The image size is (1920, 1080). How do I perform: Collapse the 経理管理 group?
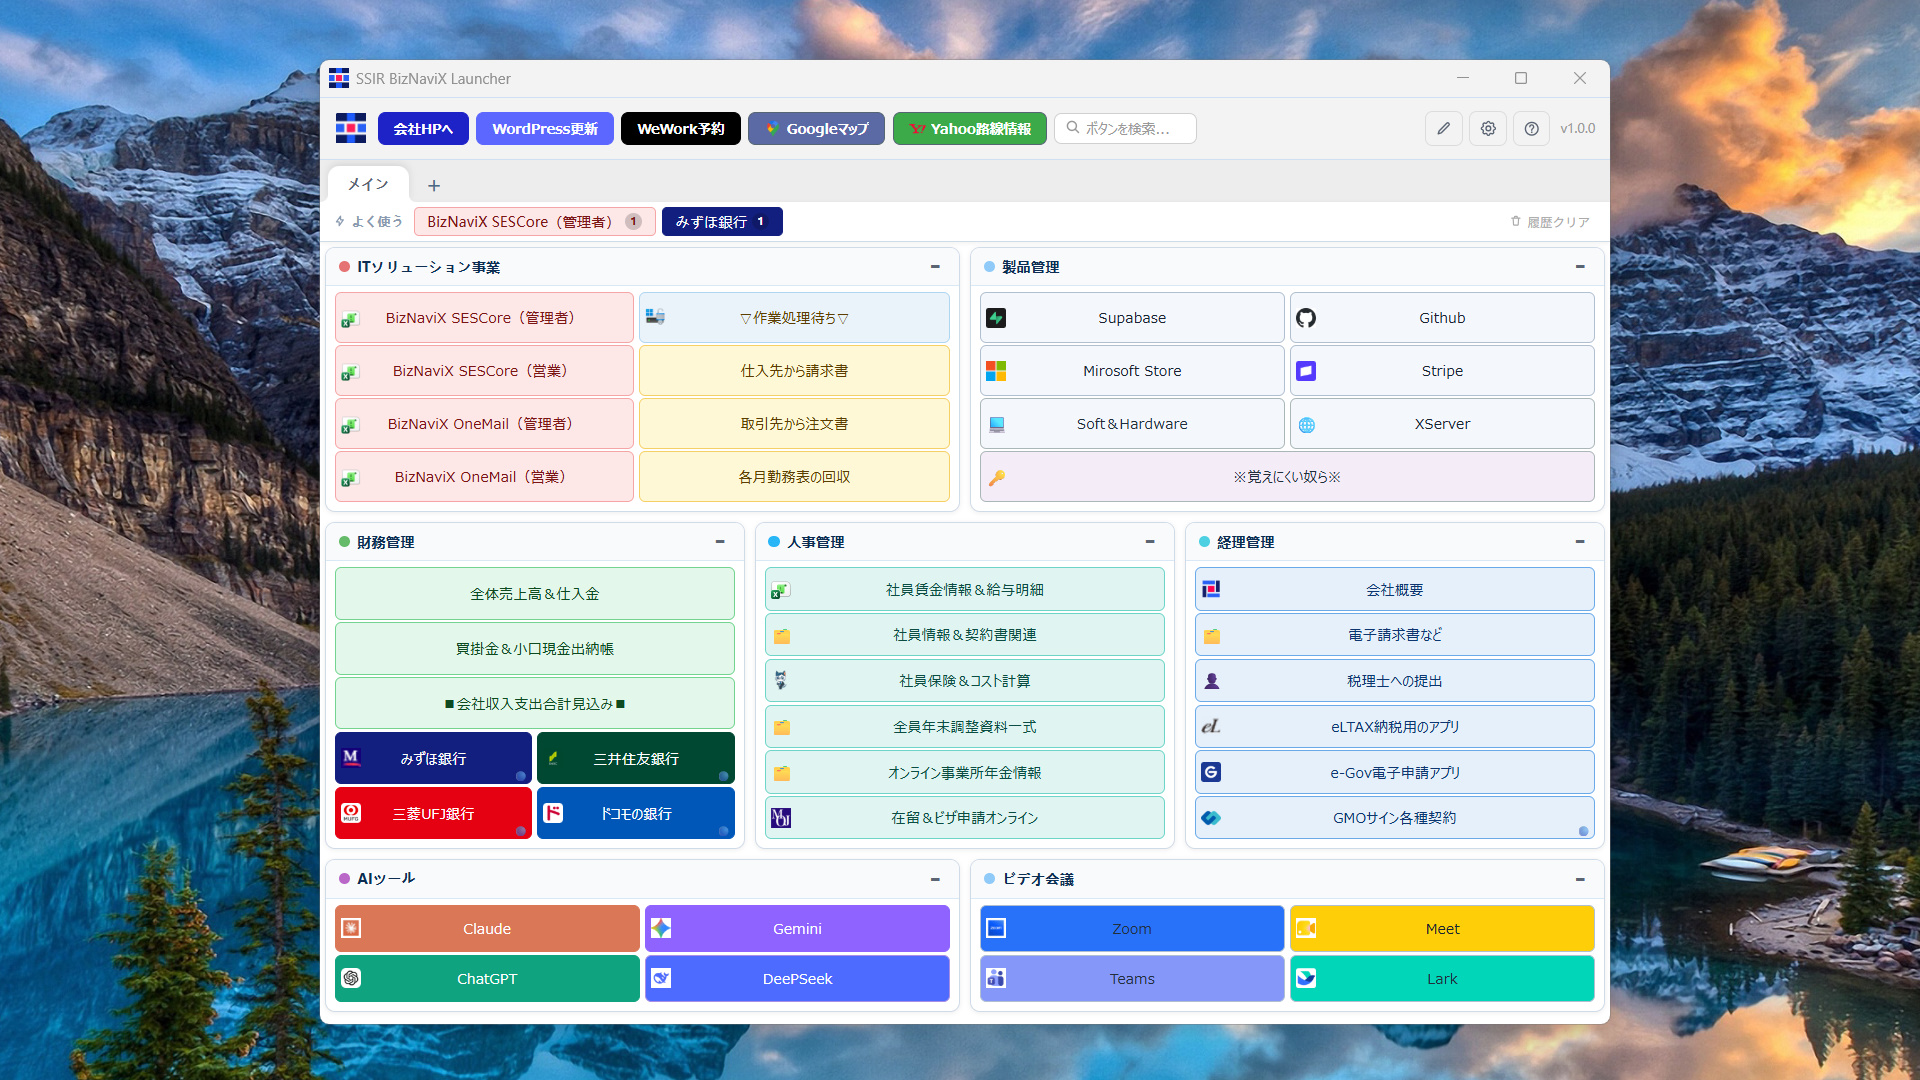click(1580, 542)
